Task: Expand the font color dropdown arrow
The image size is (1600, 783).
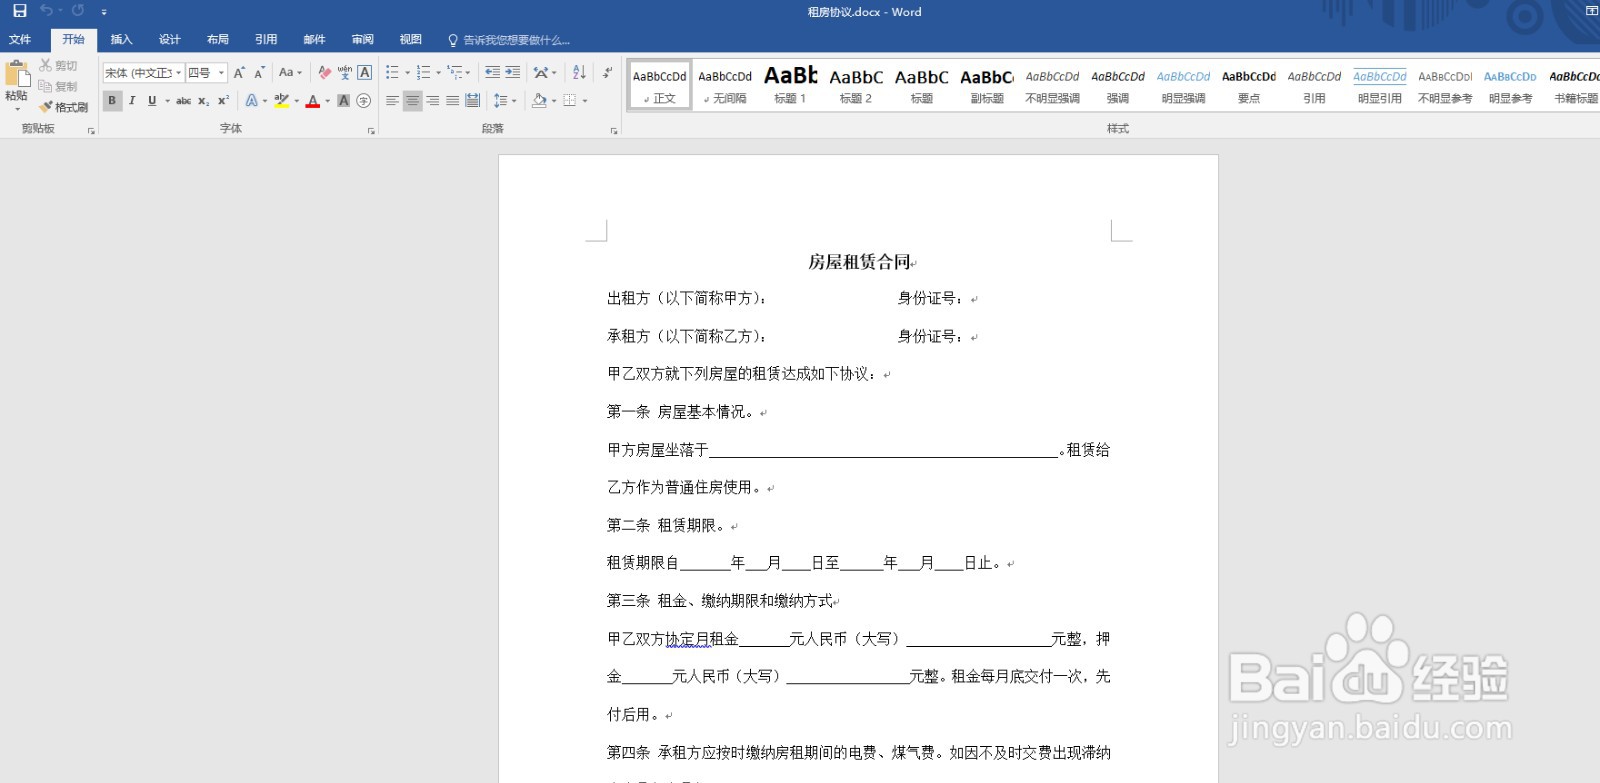Action: point(327,101)
